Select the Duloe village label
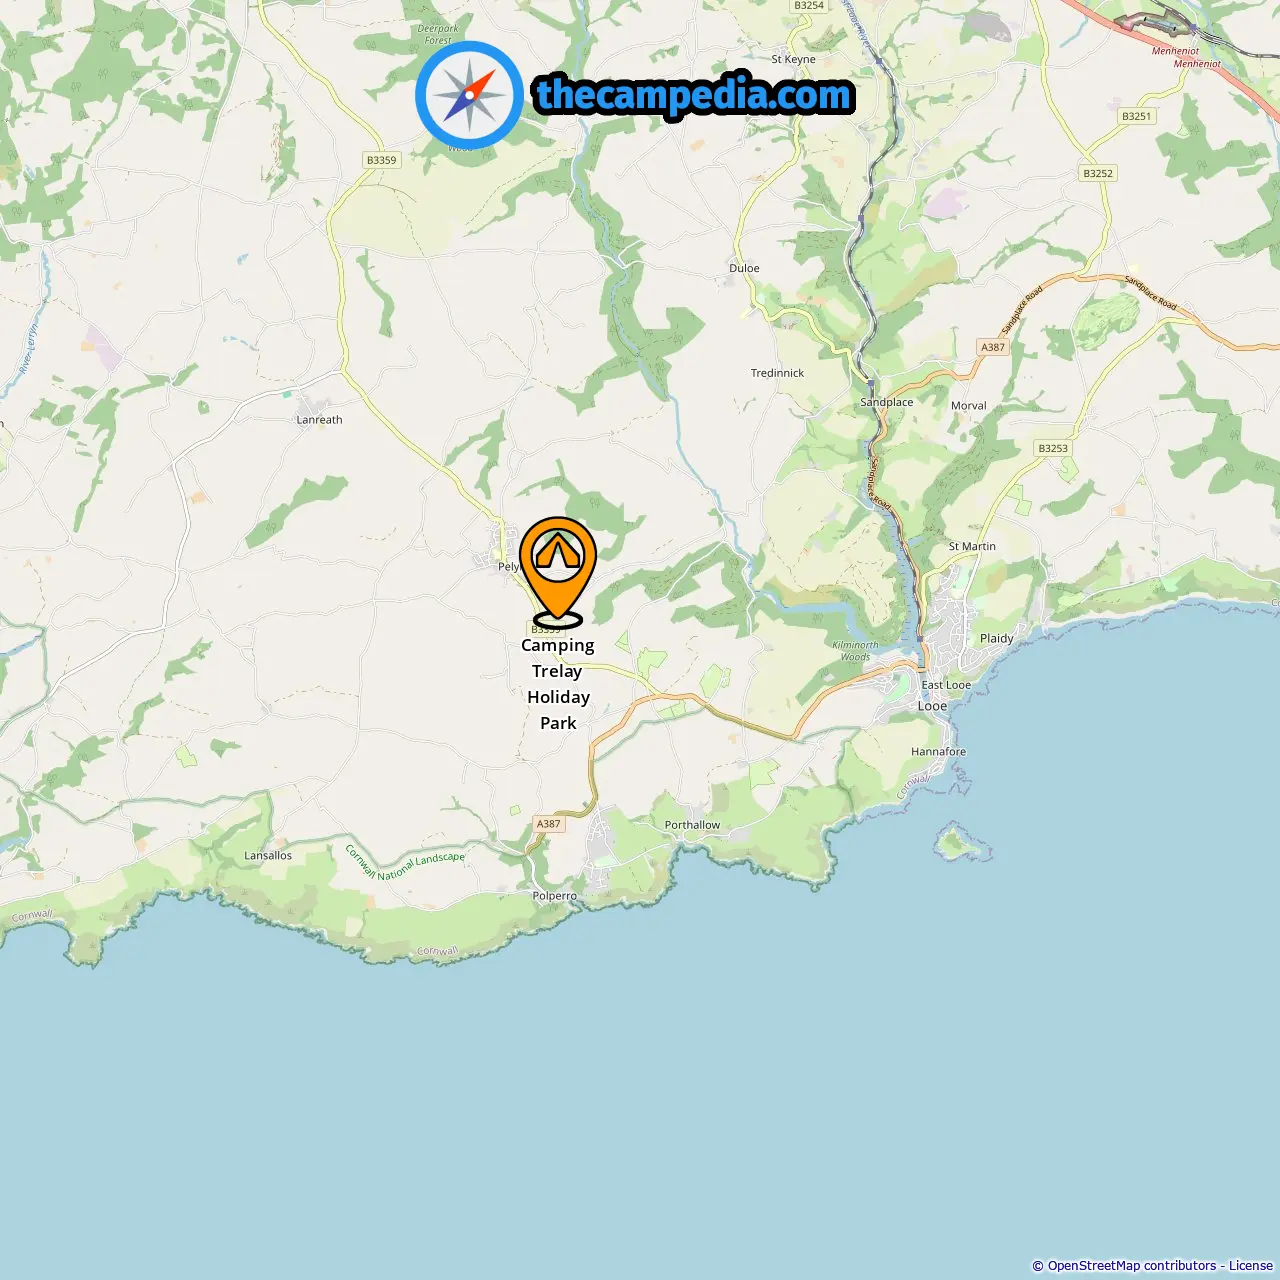Image resolution: width=1280 pixels, height=1280 pixels. click(744, 268)
